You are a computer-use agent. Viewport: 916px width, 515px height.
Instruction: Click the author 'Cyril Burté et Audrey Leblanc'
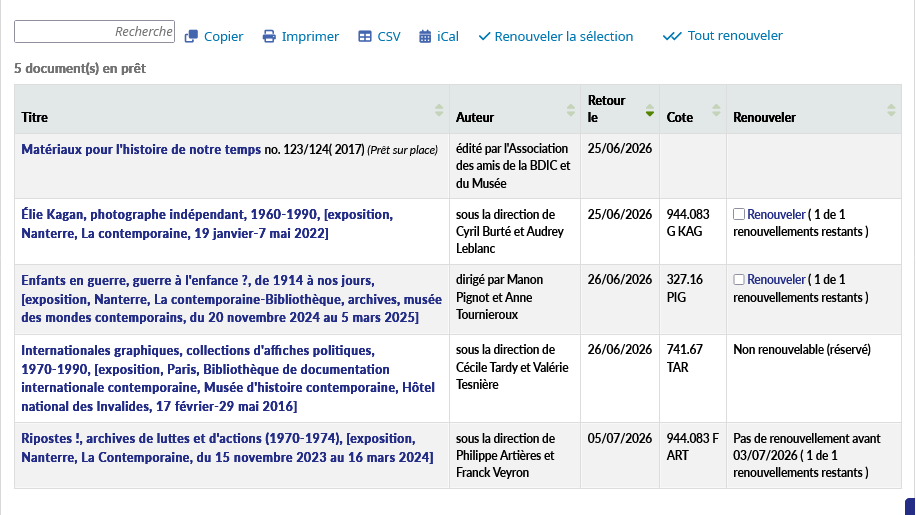510,239
